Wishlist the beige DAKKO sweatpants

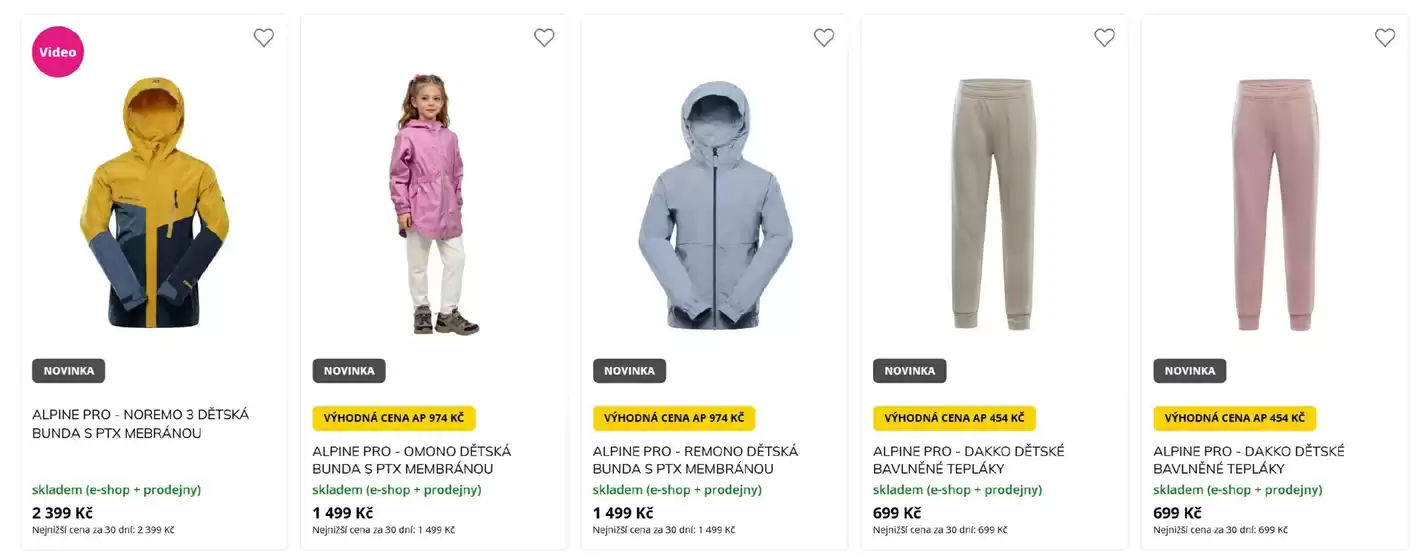(x=1104, y=38)
